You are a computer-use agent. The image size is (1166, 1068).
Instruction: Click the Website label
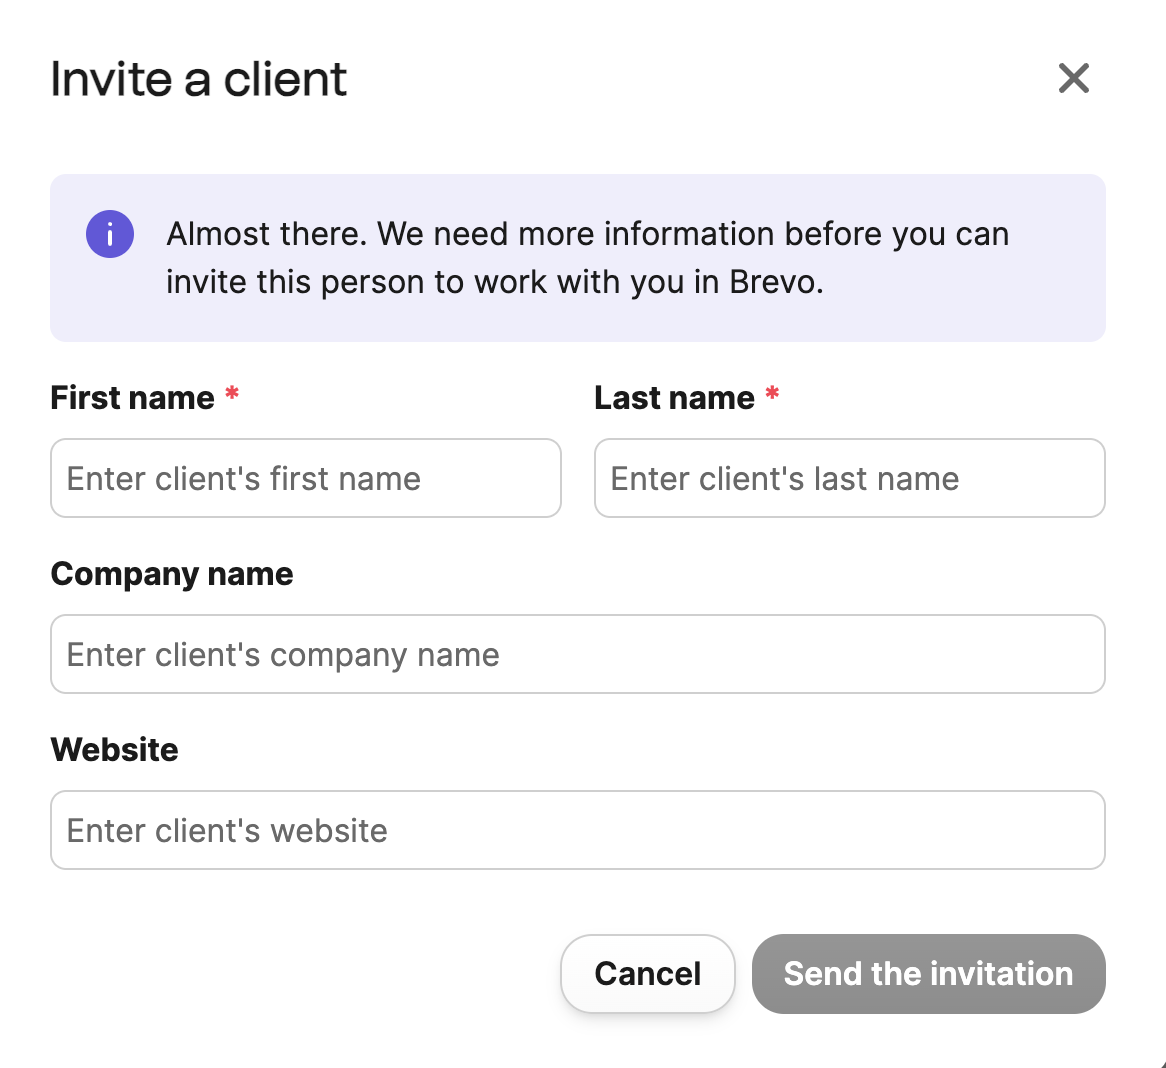[x=114, y=750]
